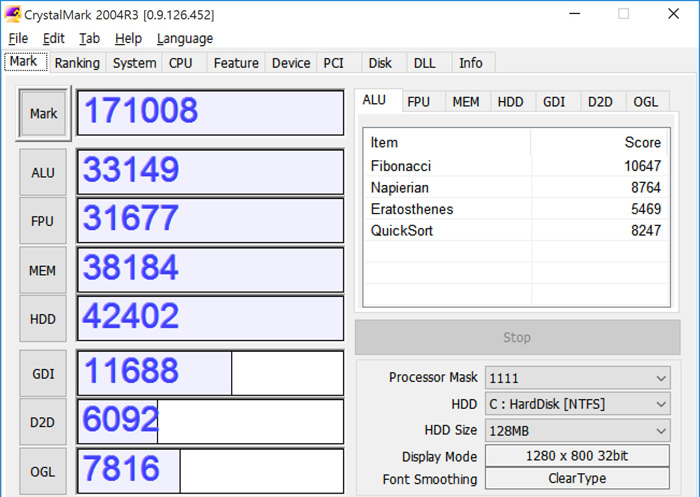Run the GDI benchmark button
Viewport: 700px width, 497px height.
(x=43, y=373)
